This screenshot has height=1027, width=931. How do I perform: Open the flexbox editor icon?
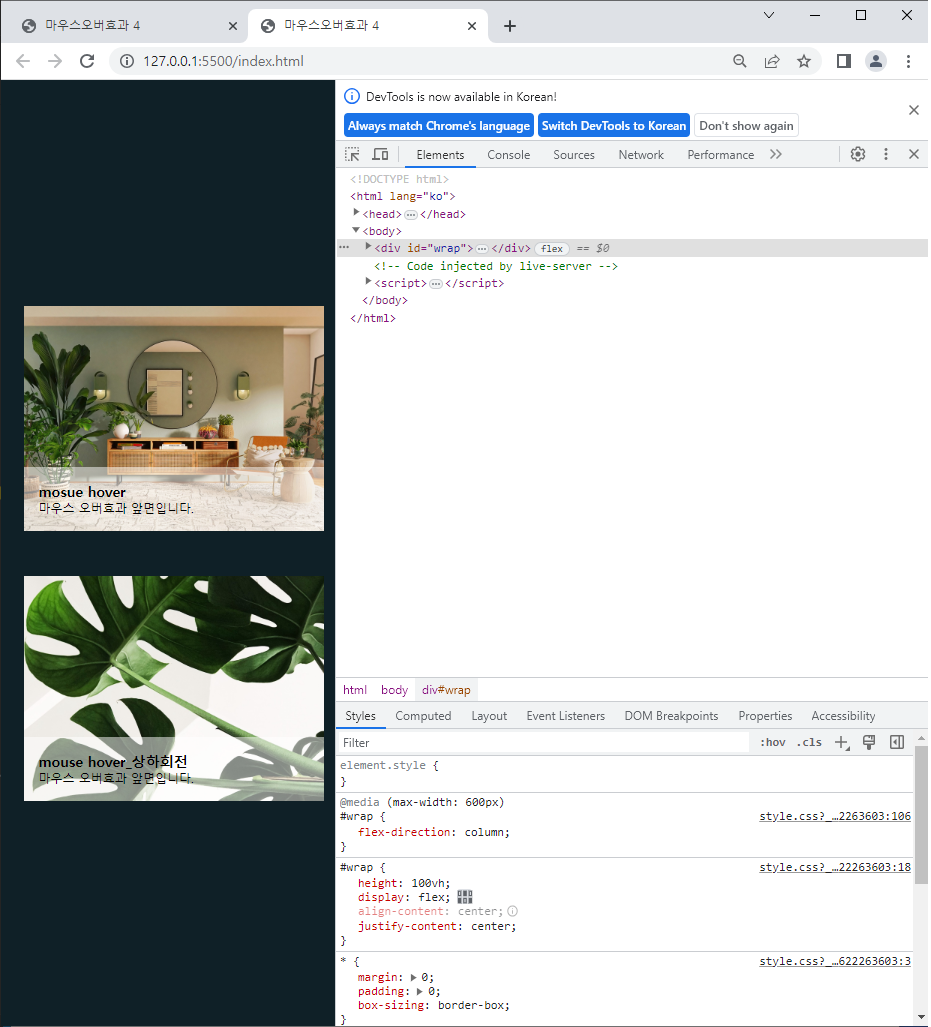[465, 897]
